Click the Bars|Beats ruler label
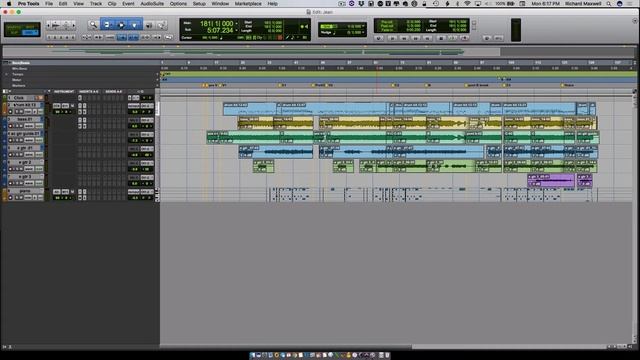The height and width of the screenshot is (360, 640). tap(21, 63)
